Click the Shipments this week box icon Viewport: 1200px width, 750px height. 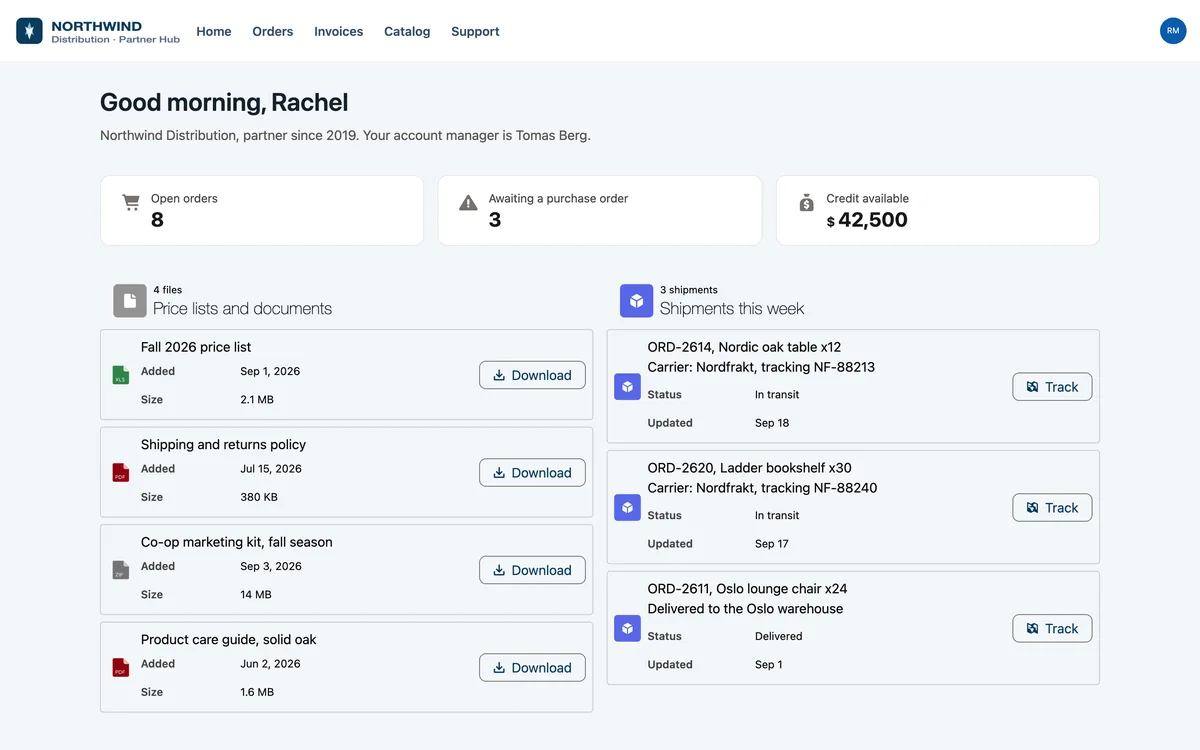[x=636, y=300]
